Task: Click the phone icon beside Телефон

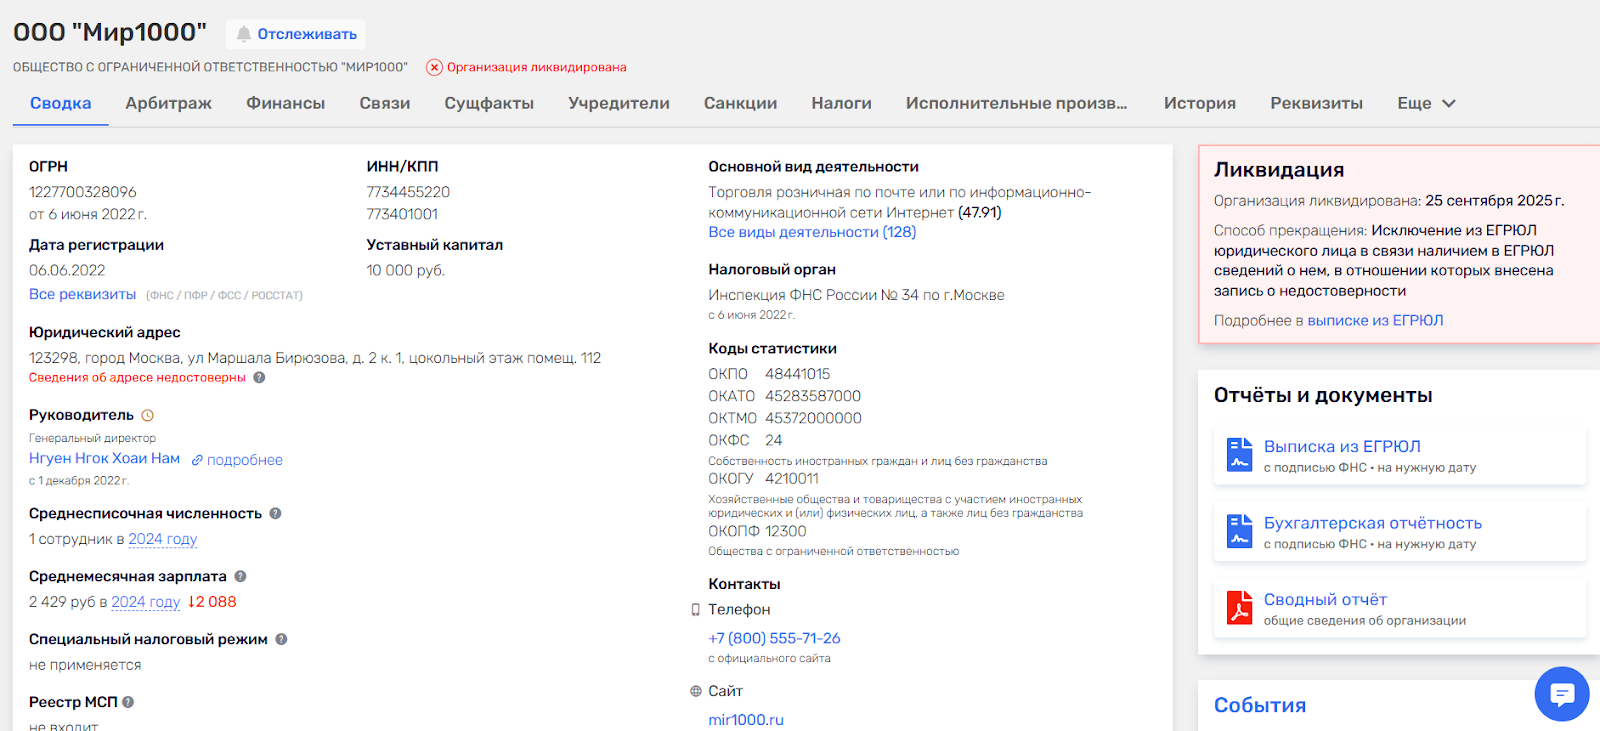Action: [x=696, y=609]
